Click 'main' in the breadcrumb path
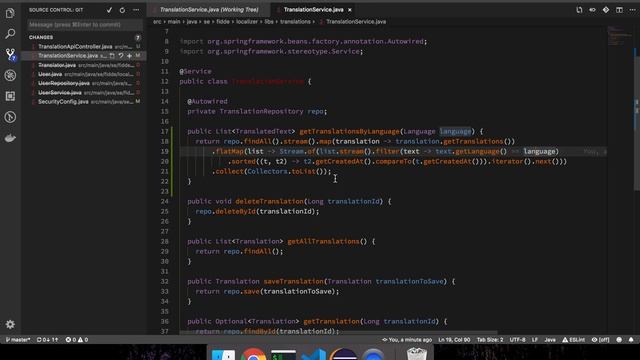Image resolution: width=640 pixels, height=360 pixels. coord(174,22)
